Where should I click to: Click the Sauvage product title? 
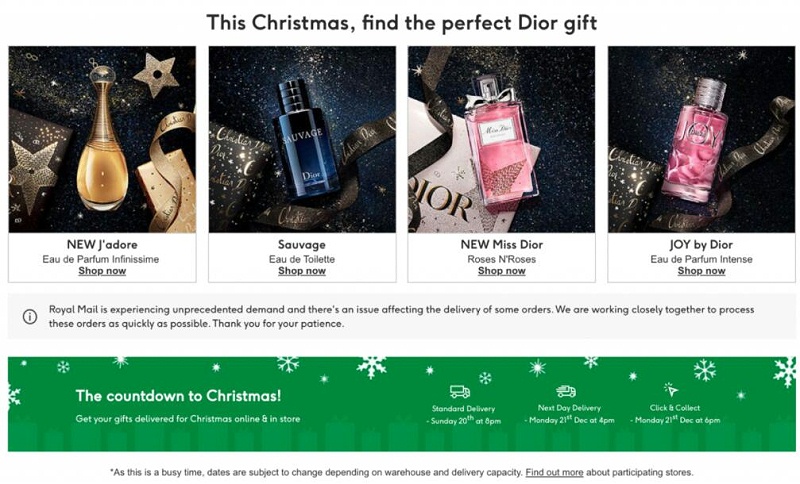[302, 245]
